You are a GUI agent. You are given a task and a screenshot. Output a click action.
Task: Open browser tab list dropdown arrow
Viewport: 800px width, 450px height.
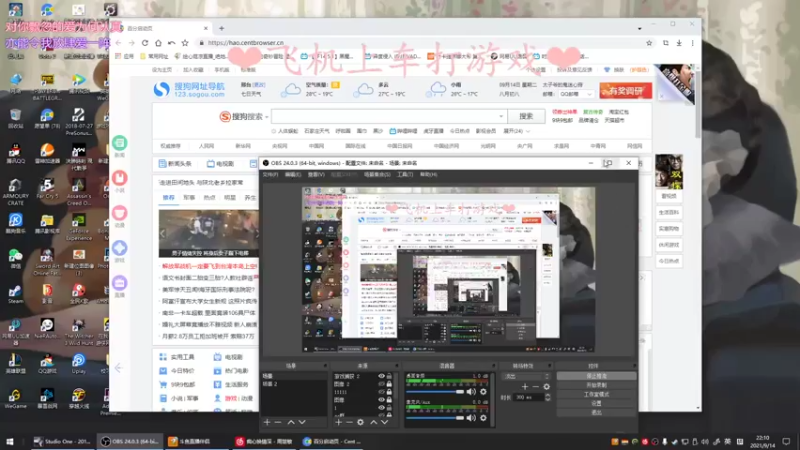point(639,29)
